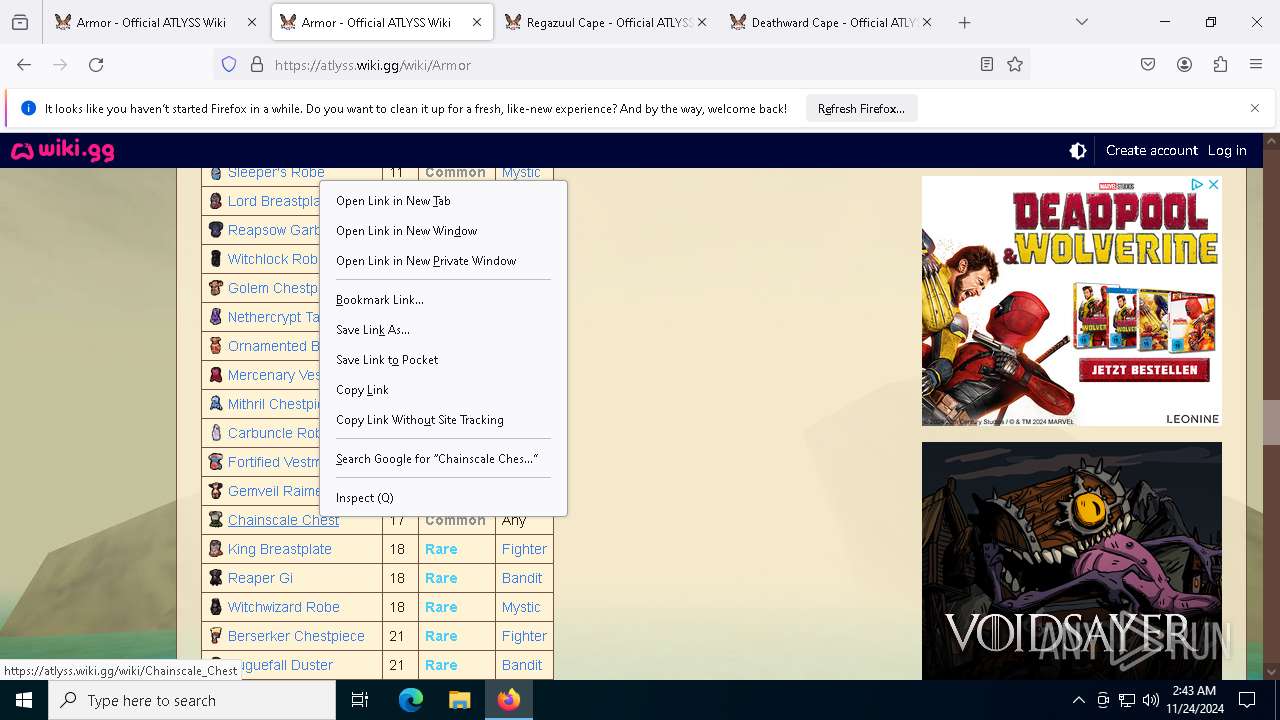
Task: Open the Save to Pocket icon
Action: (1148, 64)
